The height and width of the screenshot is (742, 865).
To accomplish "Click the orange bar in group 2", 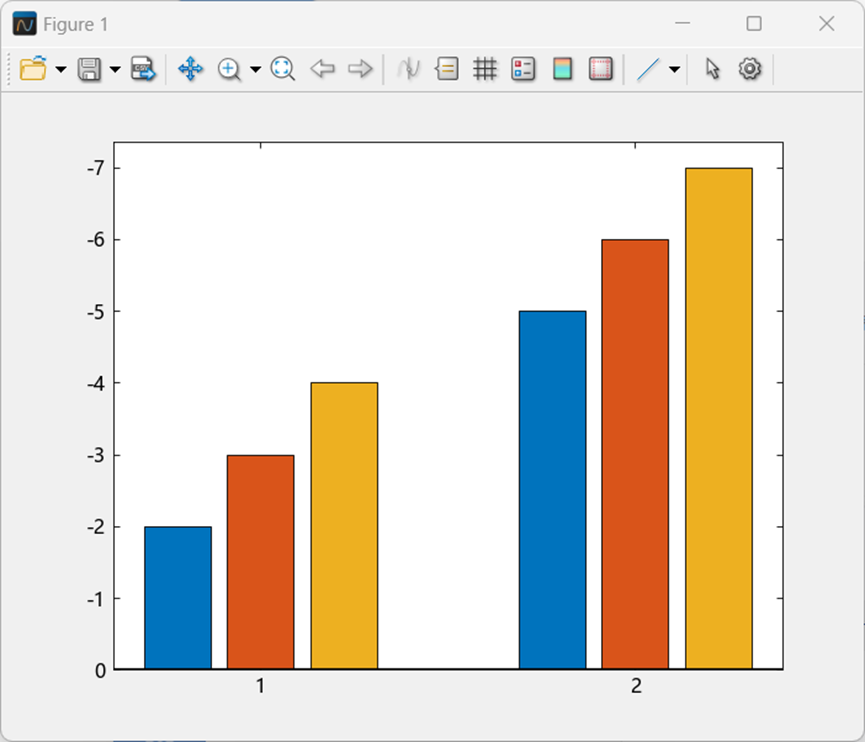I will point(635,455).
